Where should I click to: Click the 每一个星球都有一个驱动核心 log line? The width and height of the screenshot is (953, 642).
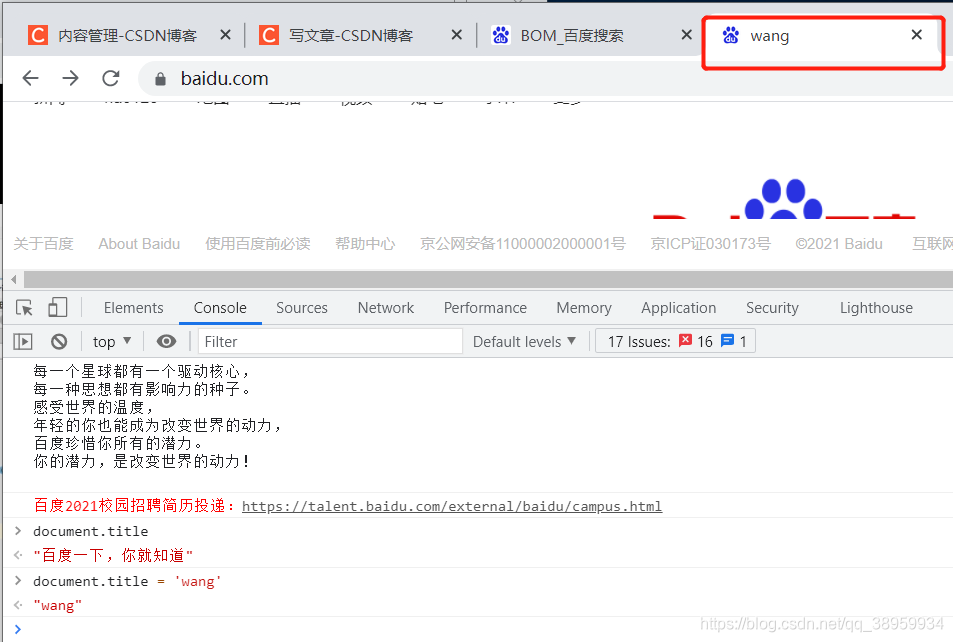142,371
